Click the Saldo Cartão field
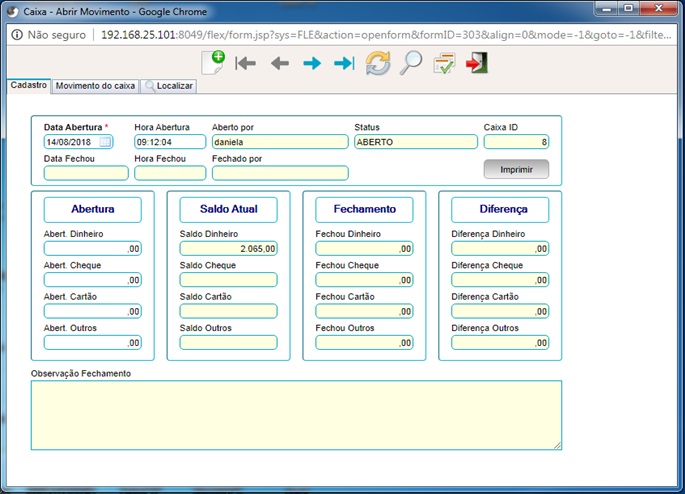This screenshot has height=494, width=685. pyautogui.click(x=228, y=311)
